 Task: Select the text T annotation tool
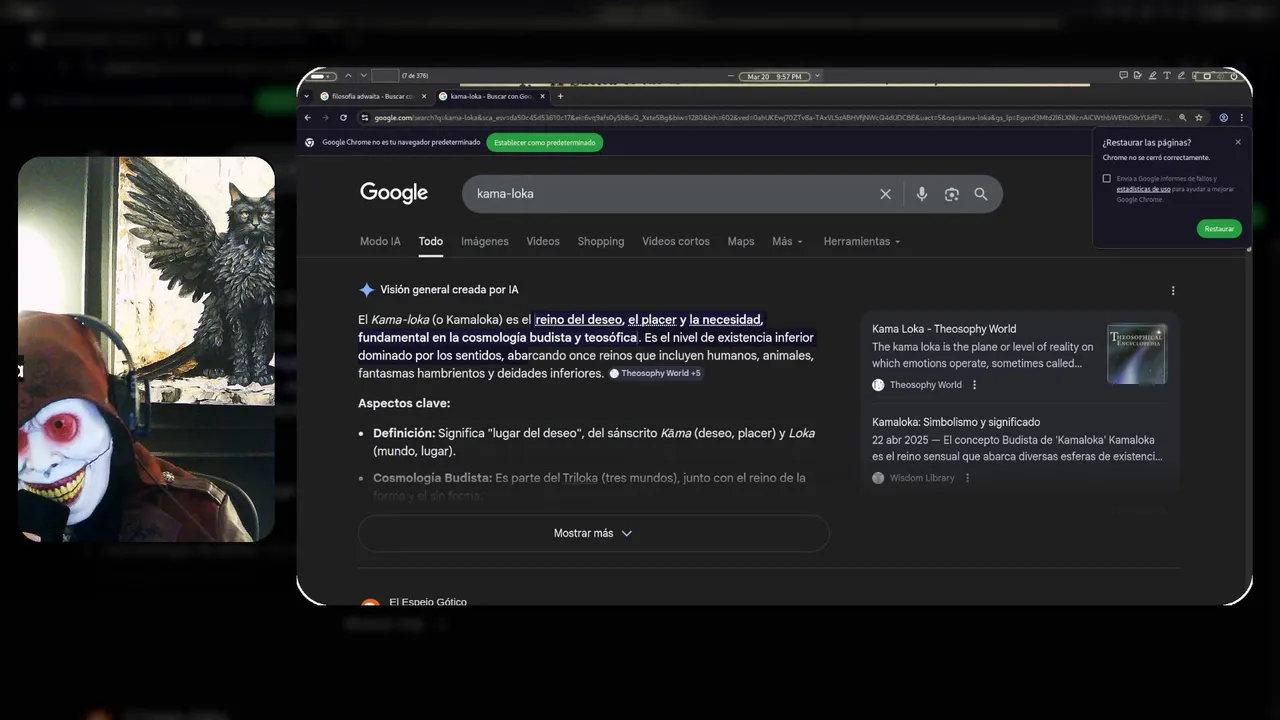tap(1167, 75)
